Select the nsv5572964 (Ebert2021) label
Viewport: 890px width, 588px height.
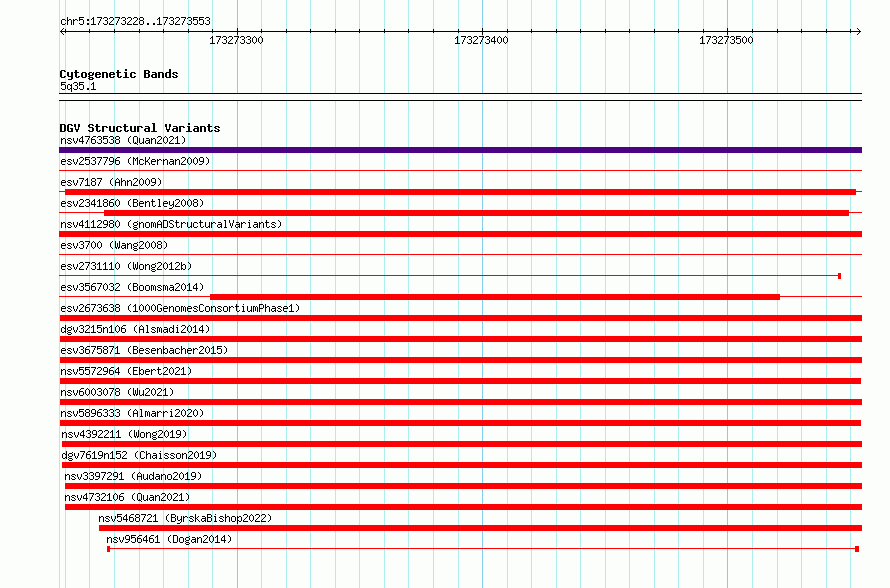tap(126, 371)
